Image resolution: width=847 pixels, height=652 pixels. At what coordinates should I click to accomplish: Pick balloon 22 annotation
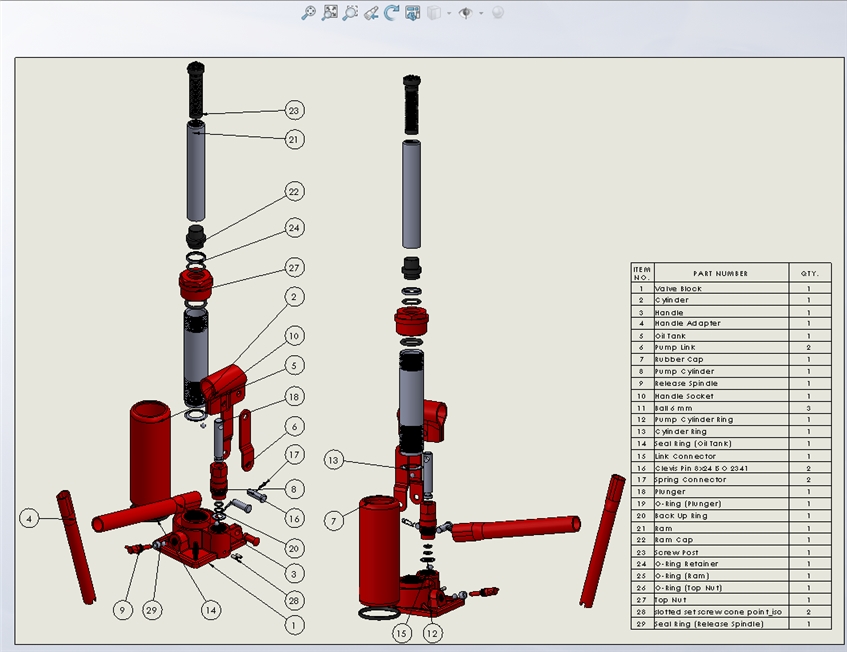click(x=294, y=192)
